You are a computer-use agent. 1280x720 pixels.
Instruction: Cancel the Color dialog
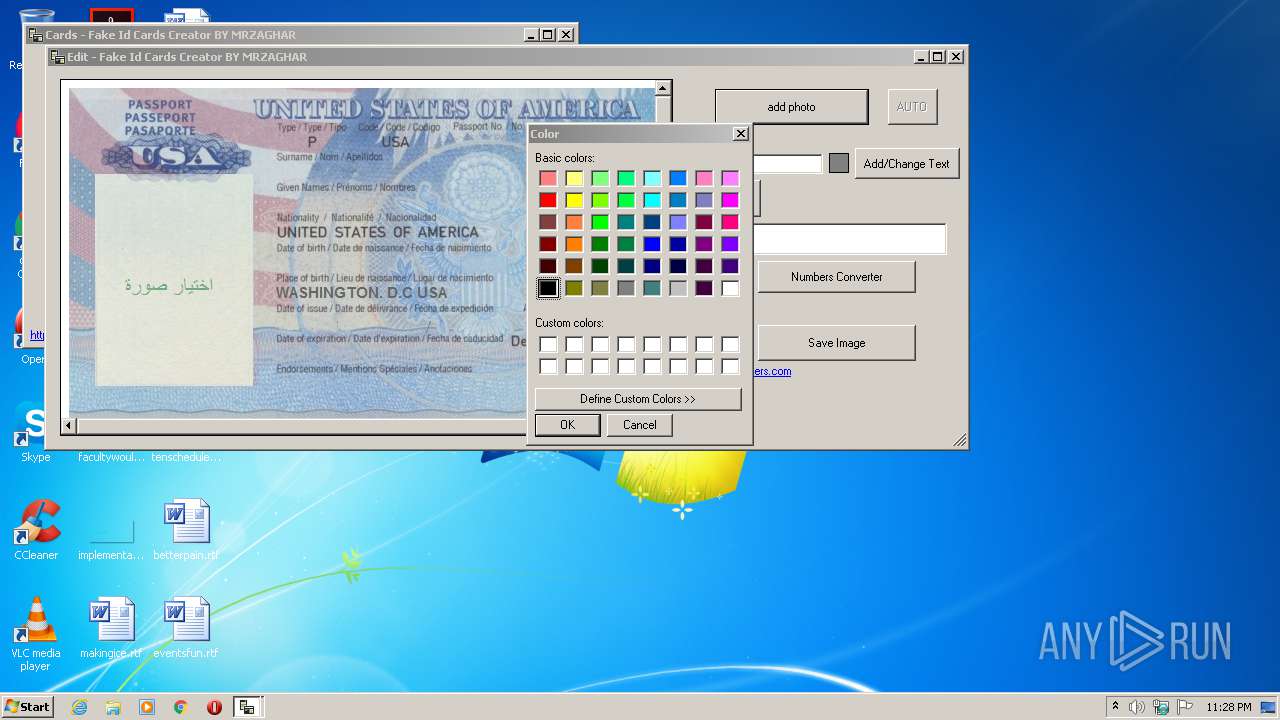[x=640, y=425]
